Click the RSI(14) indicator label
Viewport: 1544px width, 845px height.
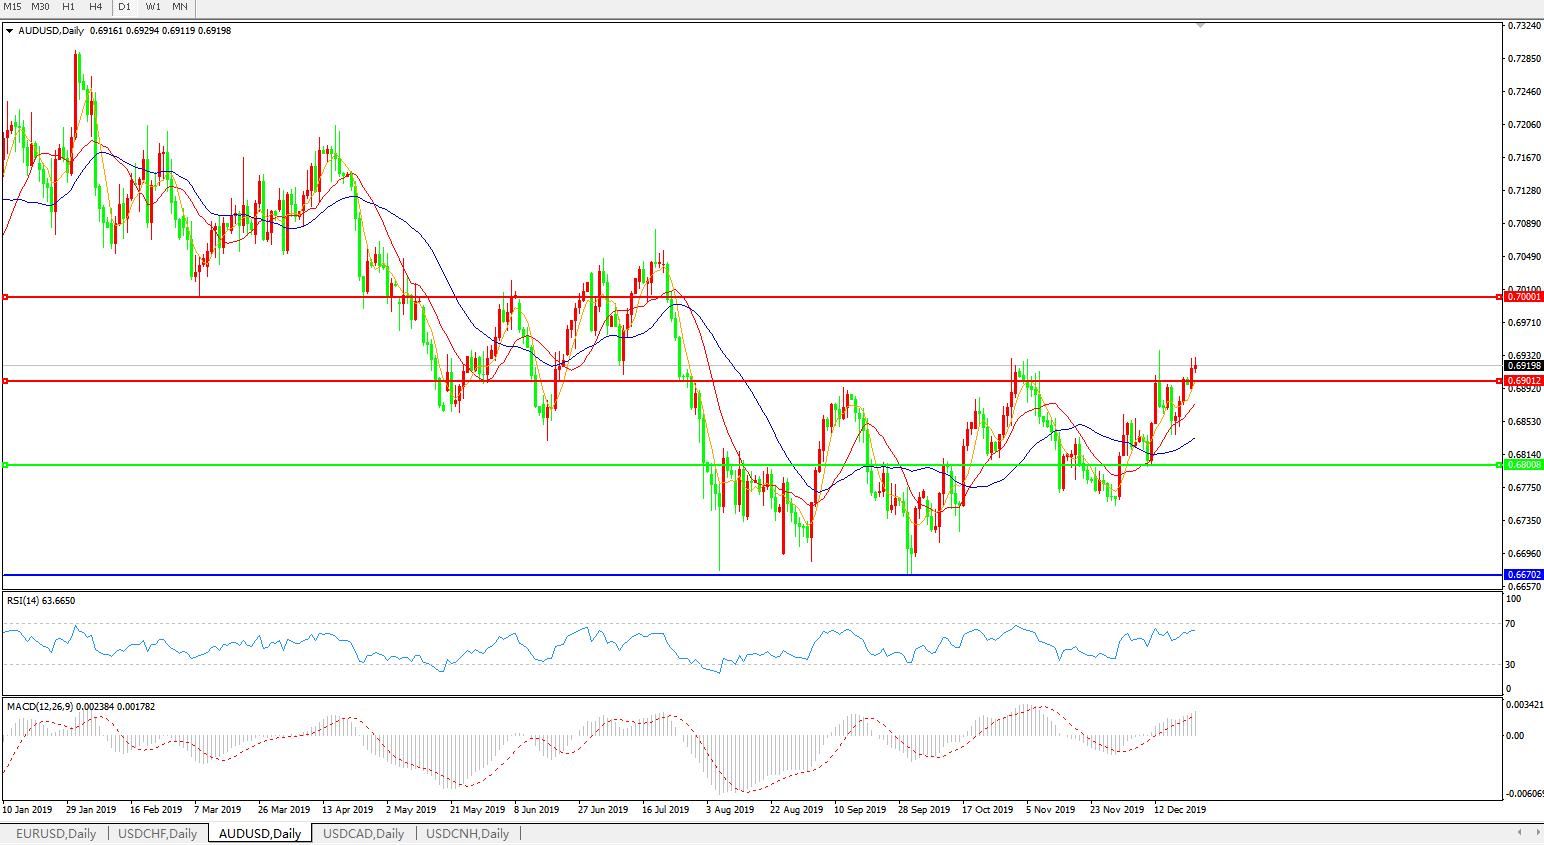coord(40,601)
